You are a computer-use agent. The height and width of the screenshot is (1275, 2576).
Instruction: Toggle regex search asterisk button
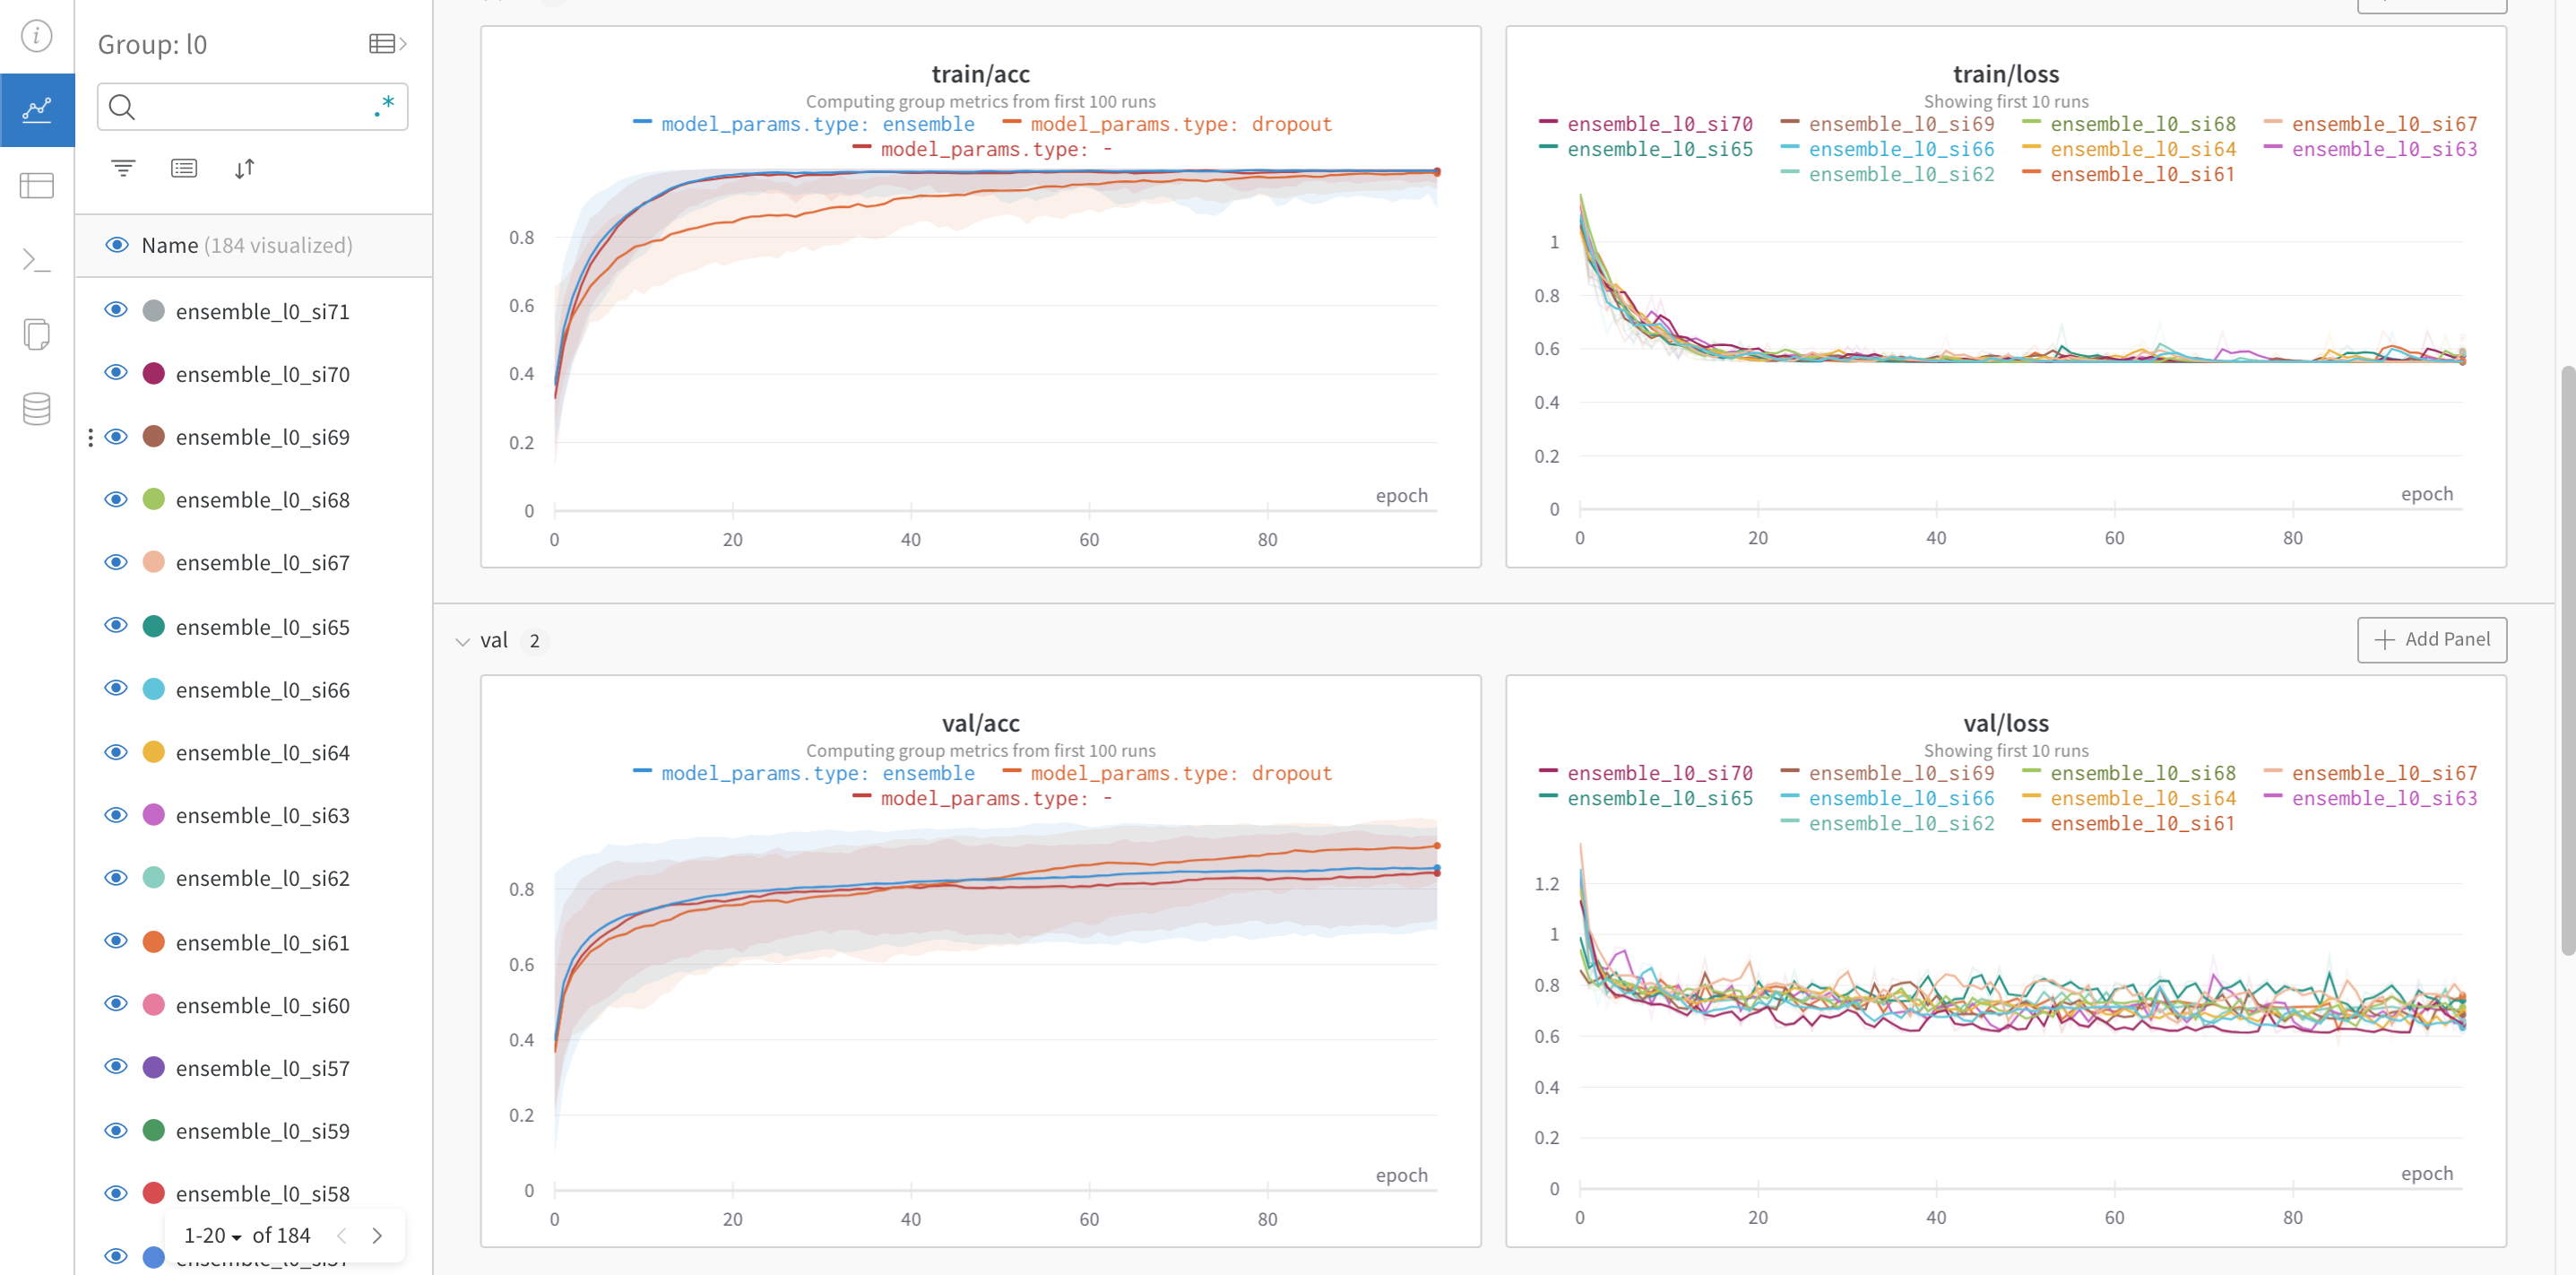[x=385, y=106]
